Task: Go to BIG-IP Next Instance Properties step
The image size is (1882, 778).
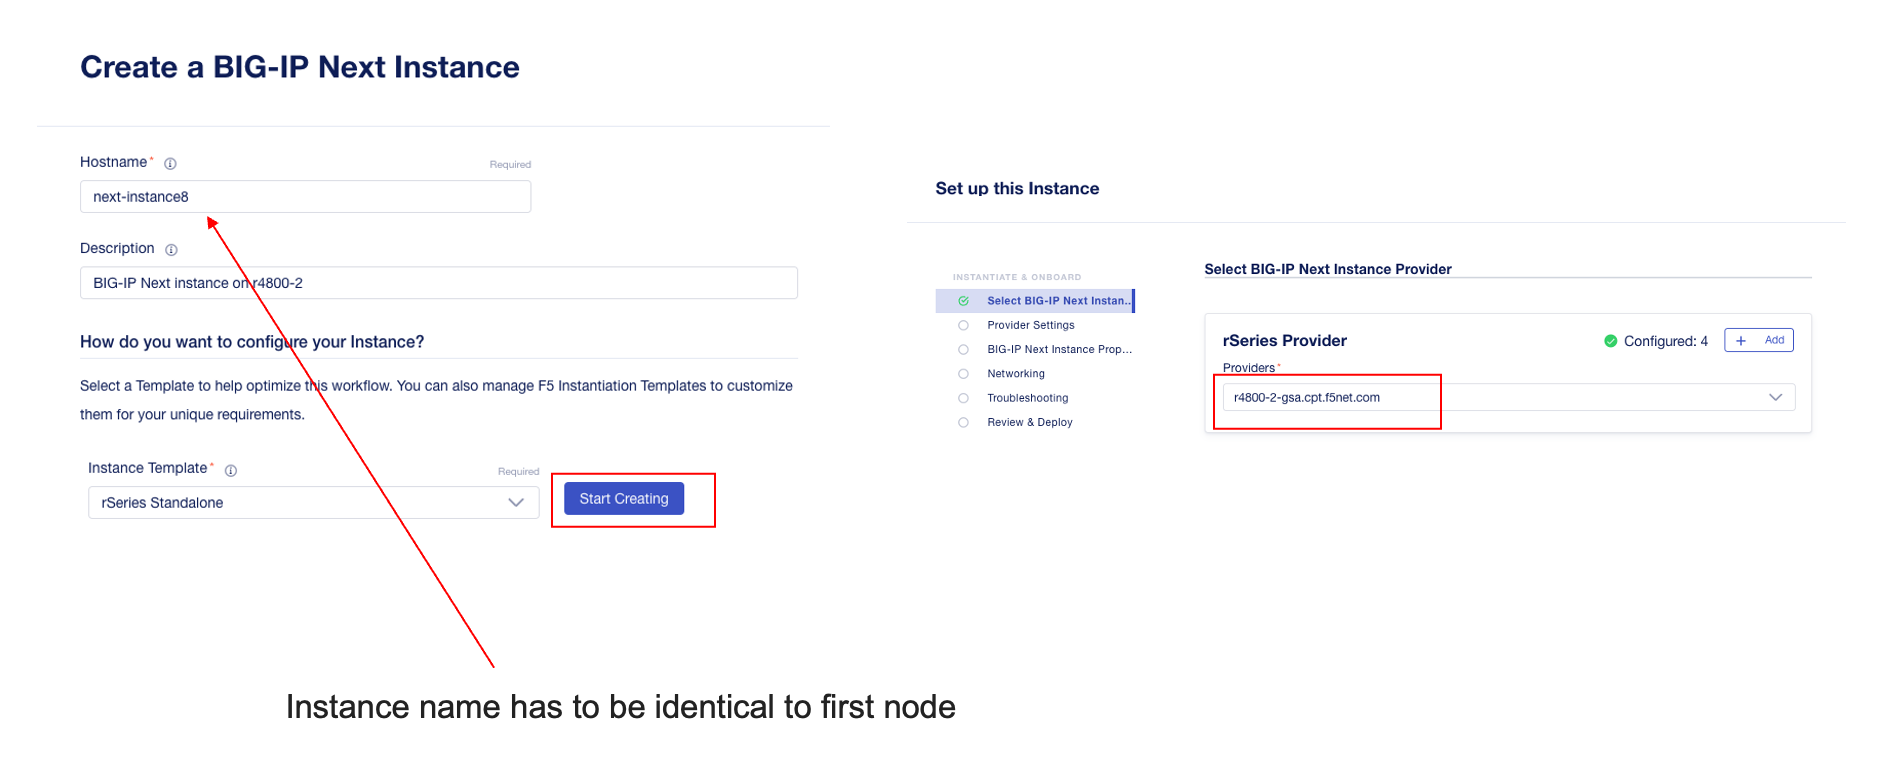Action: (x=1060, y=349)
